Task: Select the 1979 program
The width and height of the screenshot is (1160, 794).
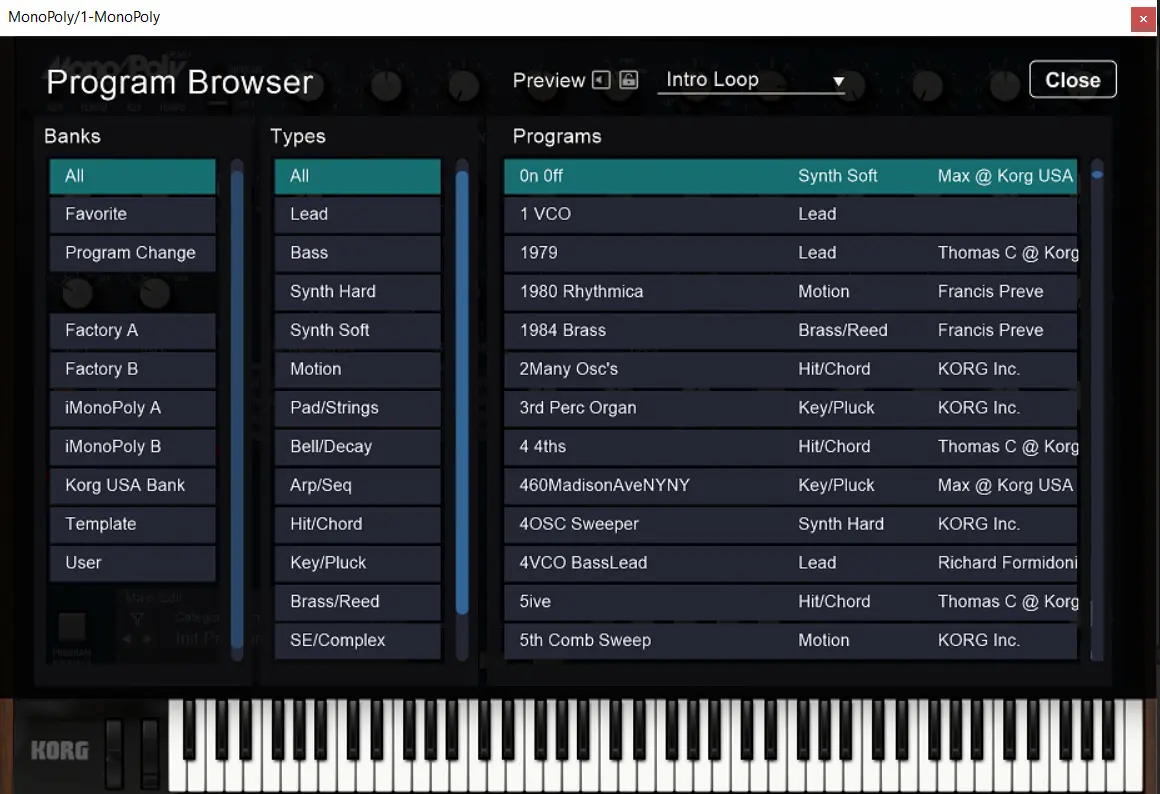Action: point(790,253)
